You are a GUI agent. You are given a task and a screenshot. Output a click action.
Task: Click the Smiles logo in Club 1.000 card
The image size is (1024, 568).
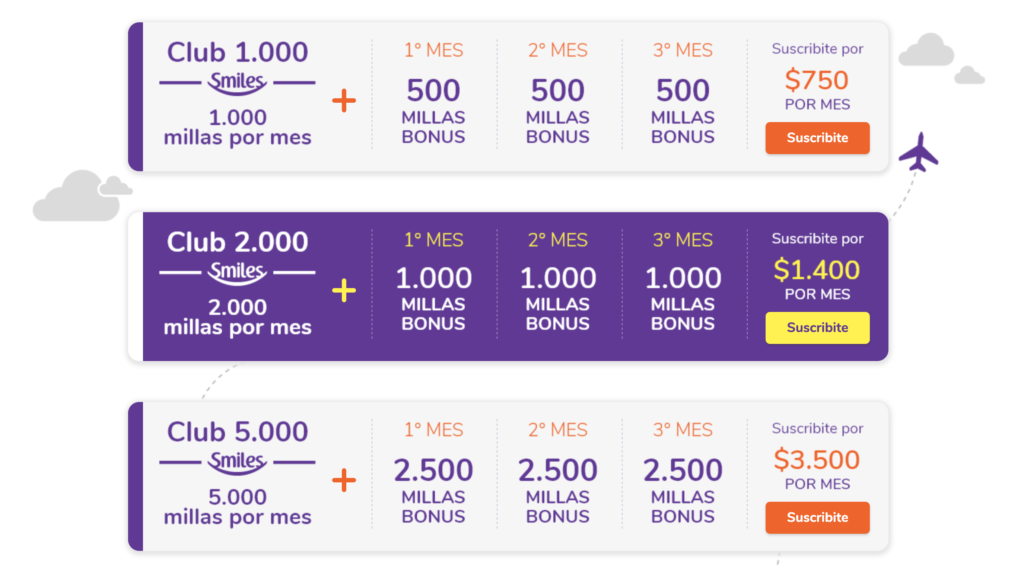coord(237,83)
